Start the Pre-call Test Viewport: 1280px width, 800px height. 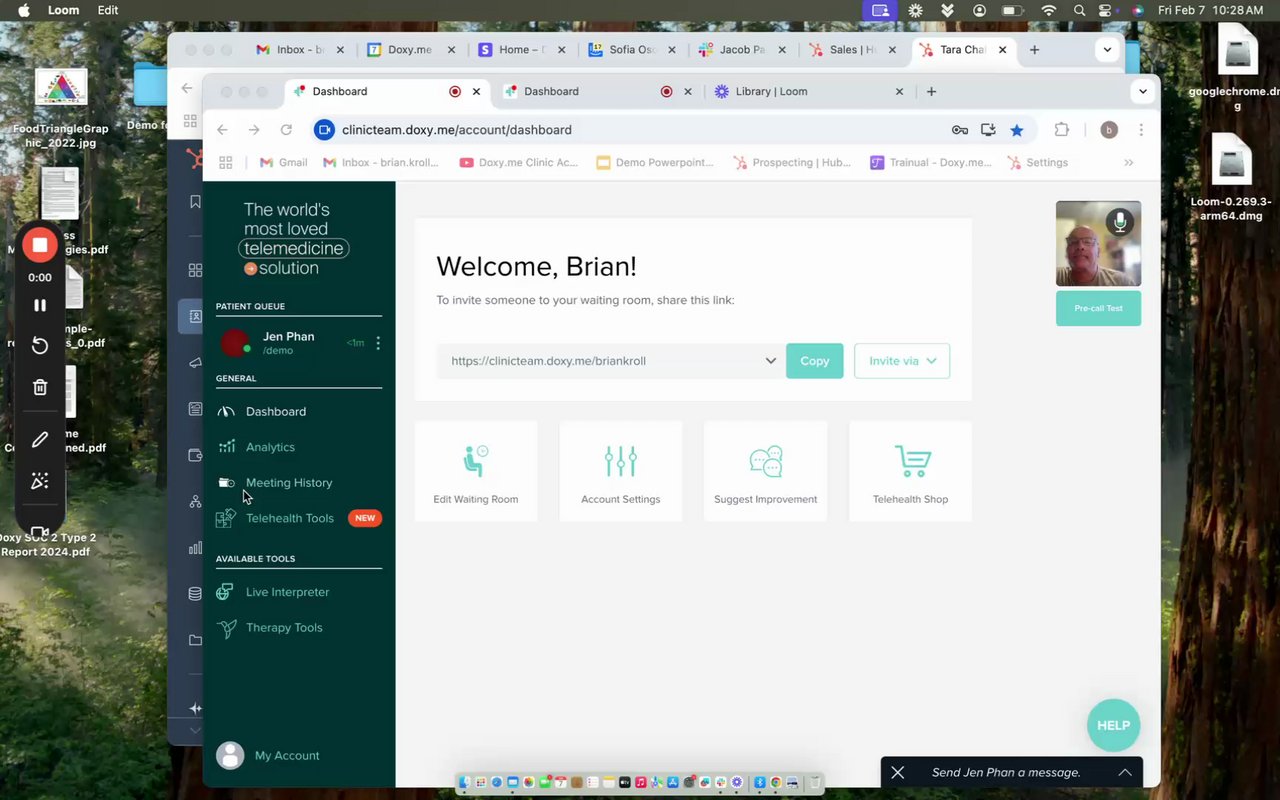pyautogui.click(x=1098, y=308)
